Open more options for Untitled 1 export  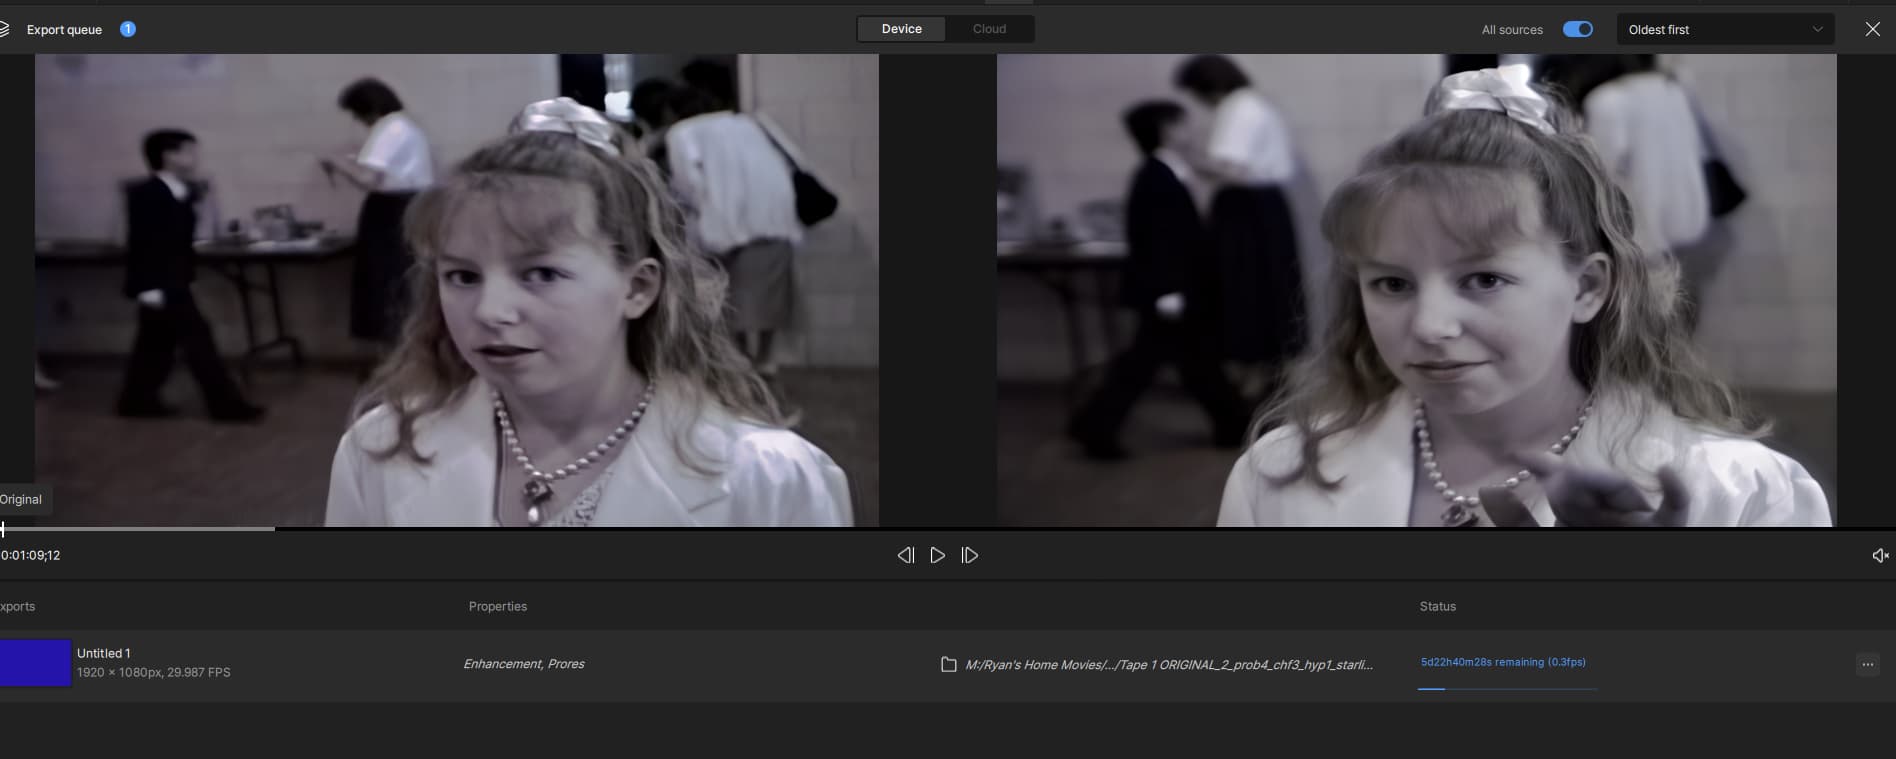click(1867, 664)
